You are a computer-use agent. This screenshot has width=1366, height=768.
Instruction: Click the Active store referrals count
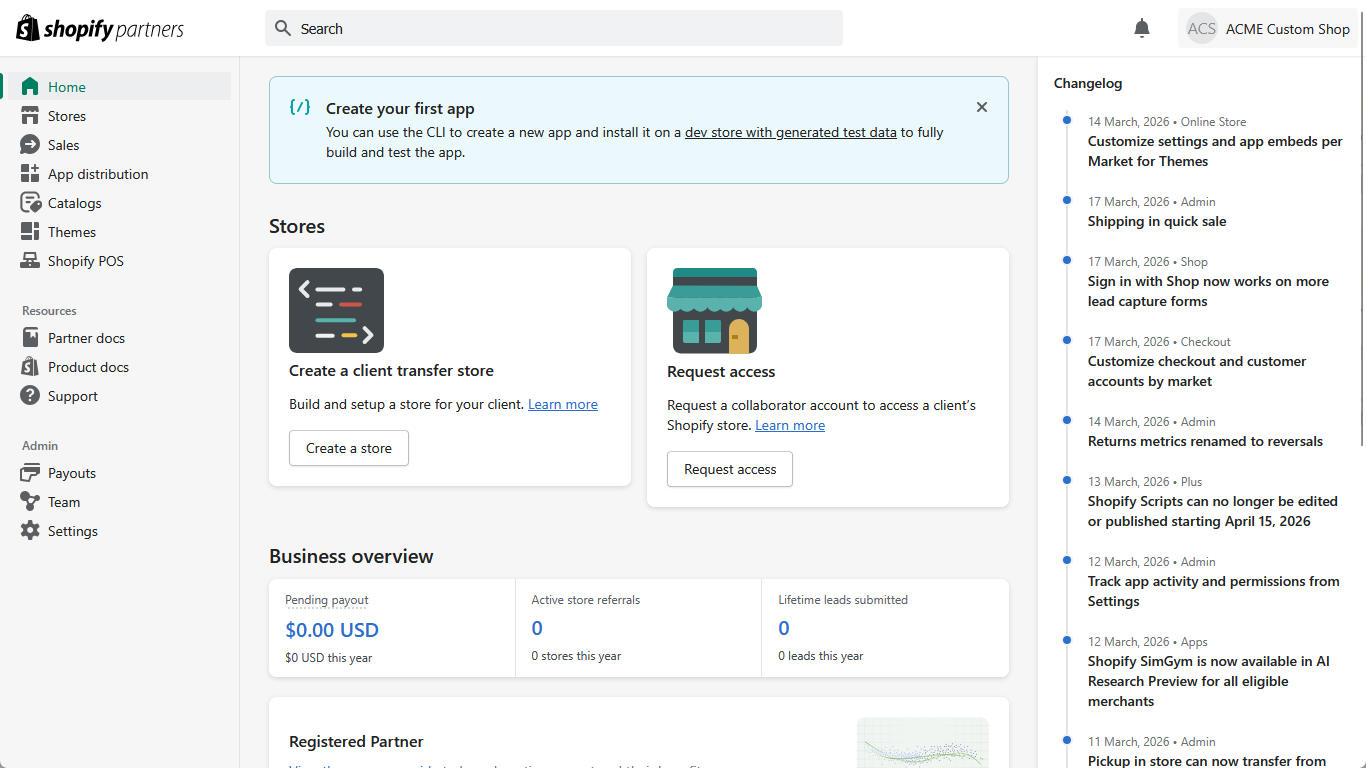point(537,628)
